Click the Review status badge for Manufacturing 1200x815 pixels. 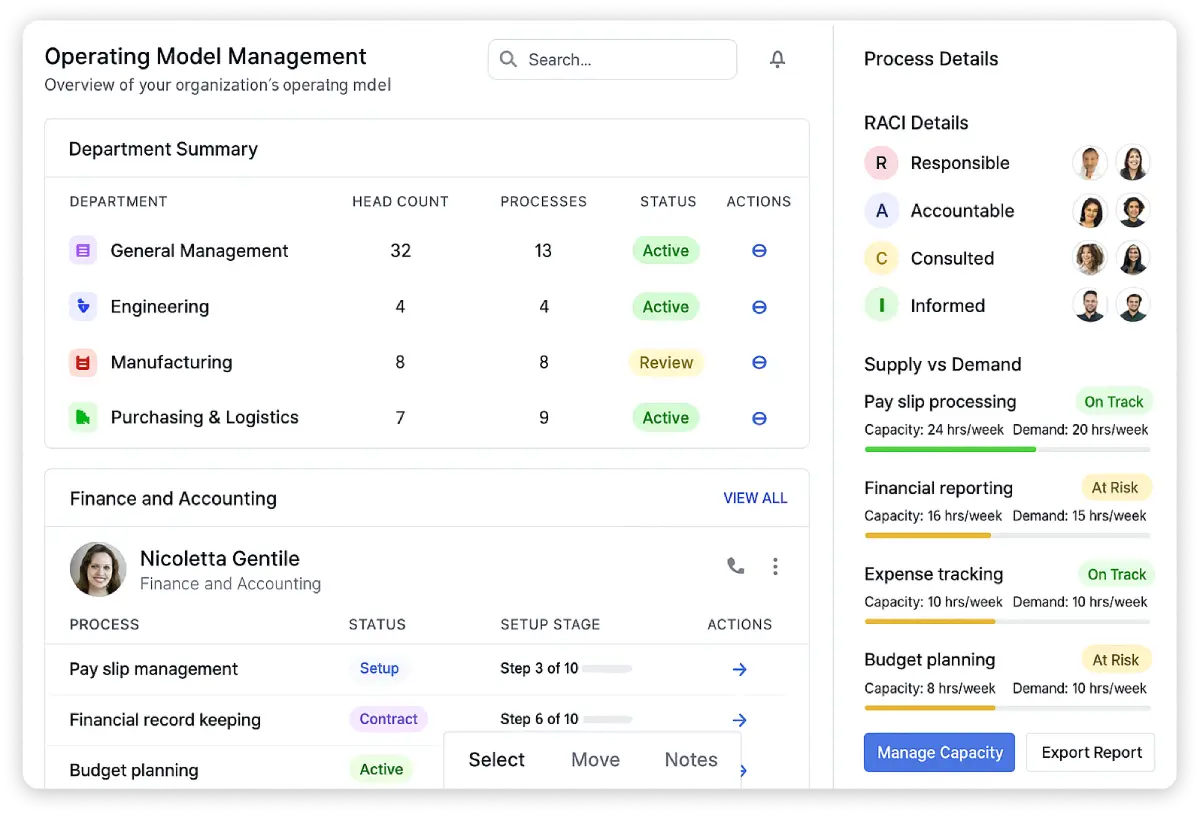click(666, 363)
